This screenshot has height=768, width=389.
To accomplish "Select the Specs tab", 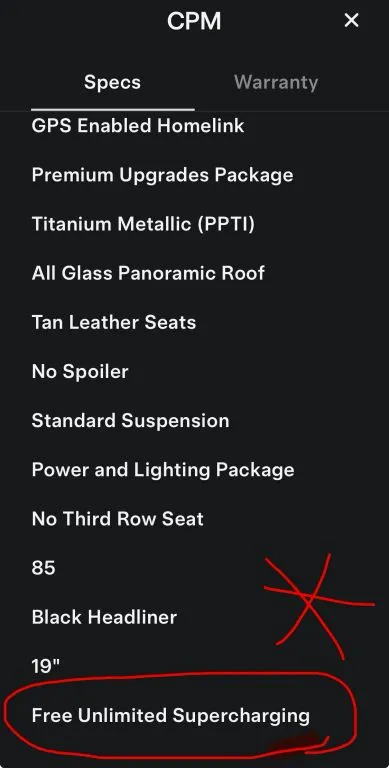I will [112, 82].
